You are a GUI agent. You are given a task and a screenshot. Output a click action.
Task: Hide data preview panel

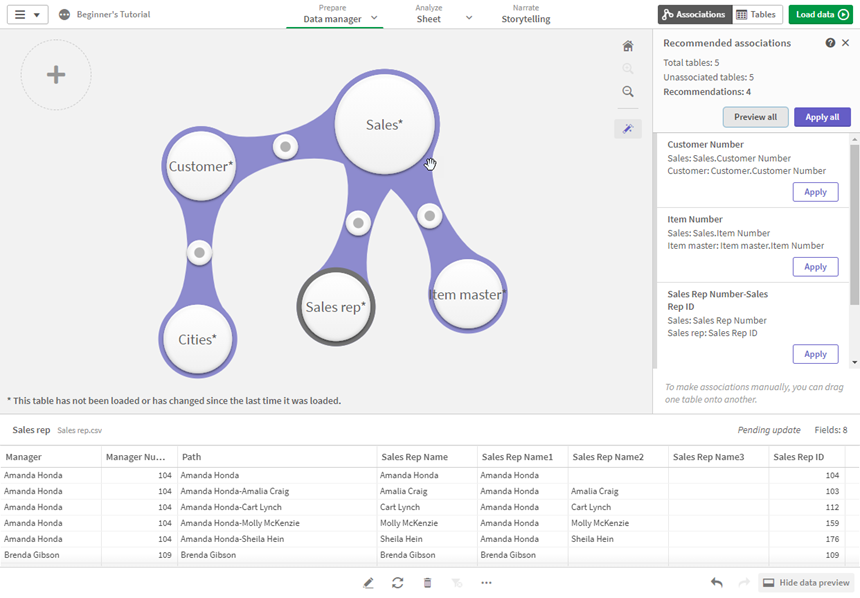806,583
